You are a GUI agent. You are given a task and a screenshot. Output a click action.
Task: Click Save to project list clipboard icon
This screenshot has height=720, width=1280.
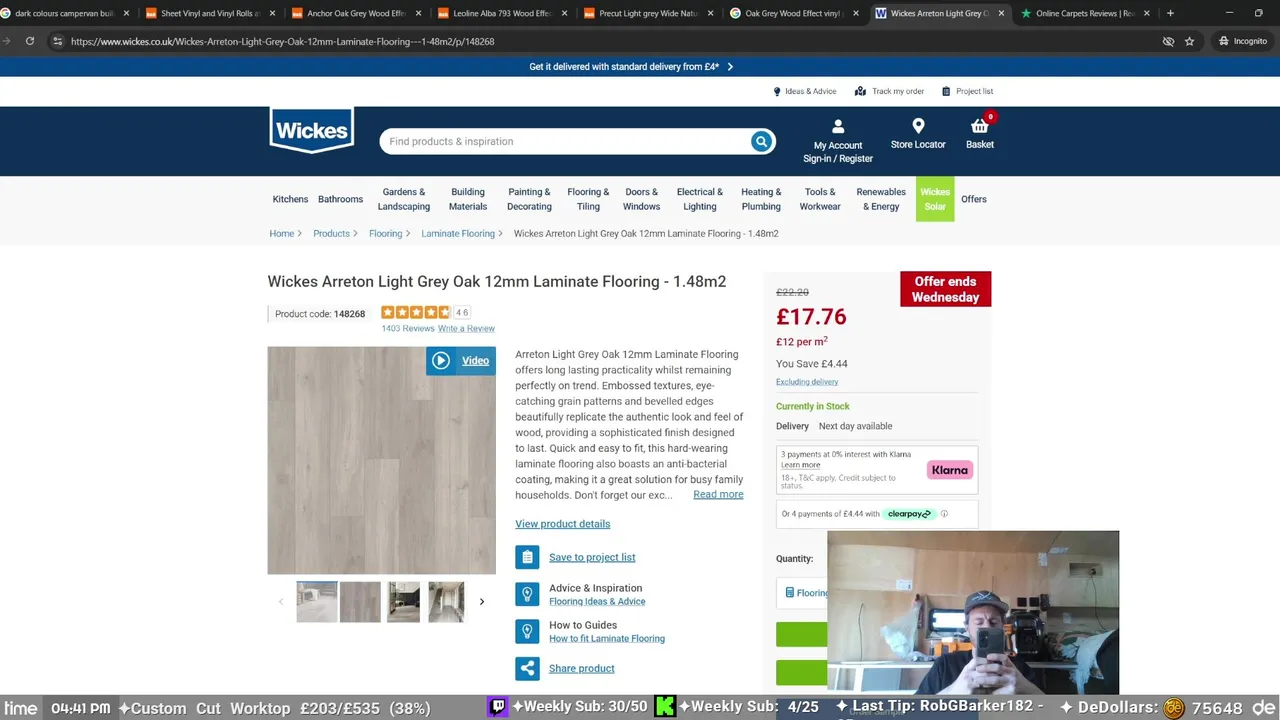[527, 557]
